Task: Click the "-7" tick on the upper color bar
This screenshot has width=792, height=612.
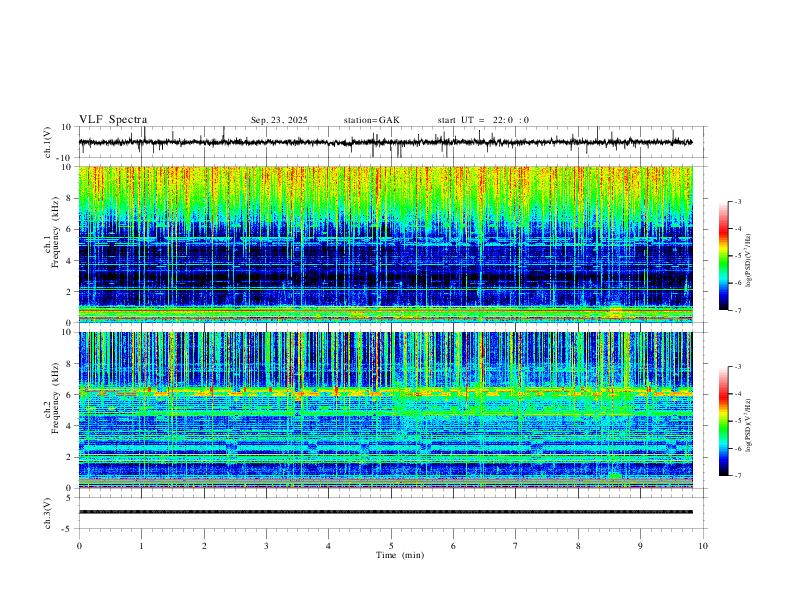Action: click(738, 310)
